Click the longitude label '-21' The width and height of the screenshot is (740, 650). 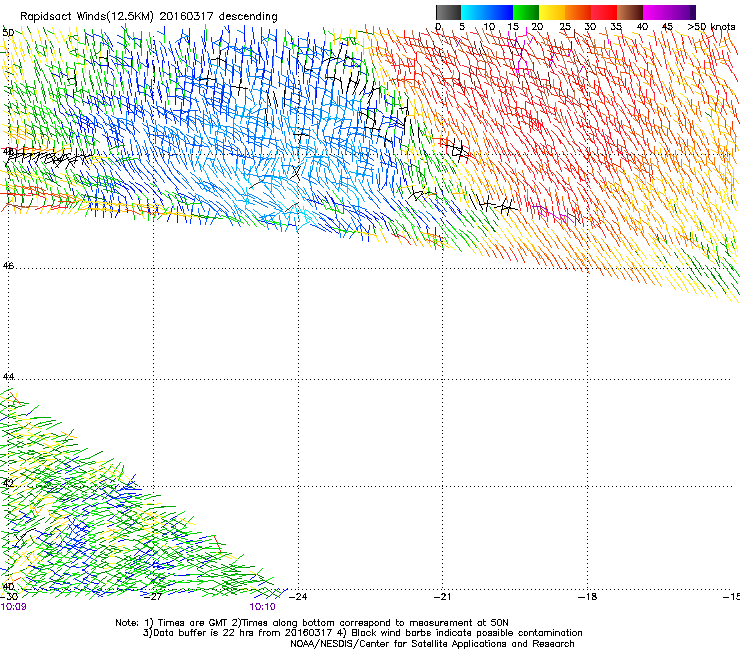442,597
